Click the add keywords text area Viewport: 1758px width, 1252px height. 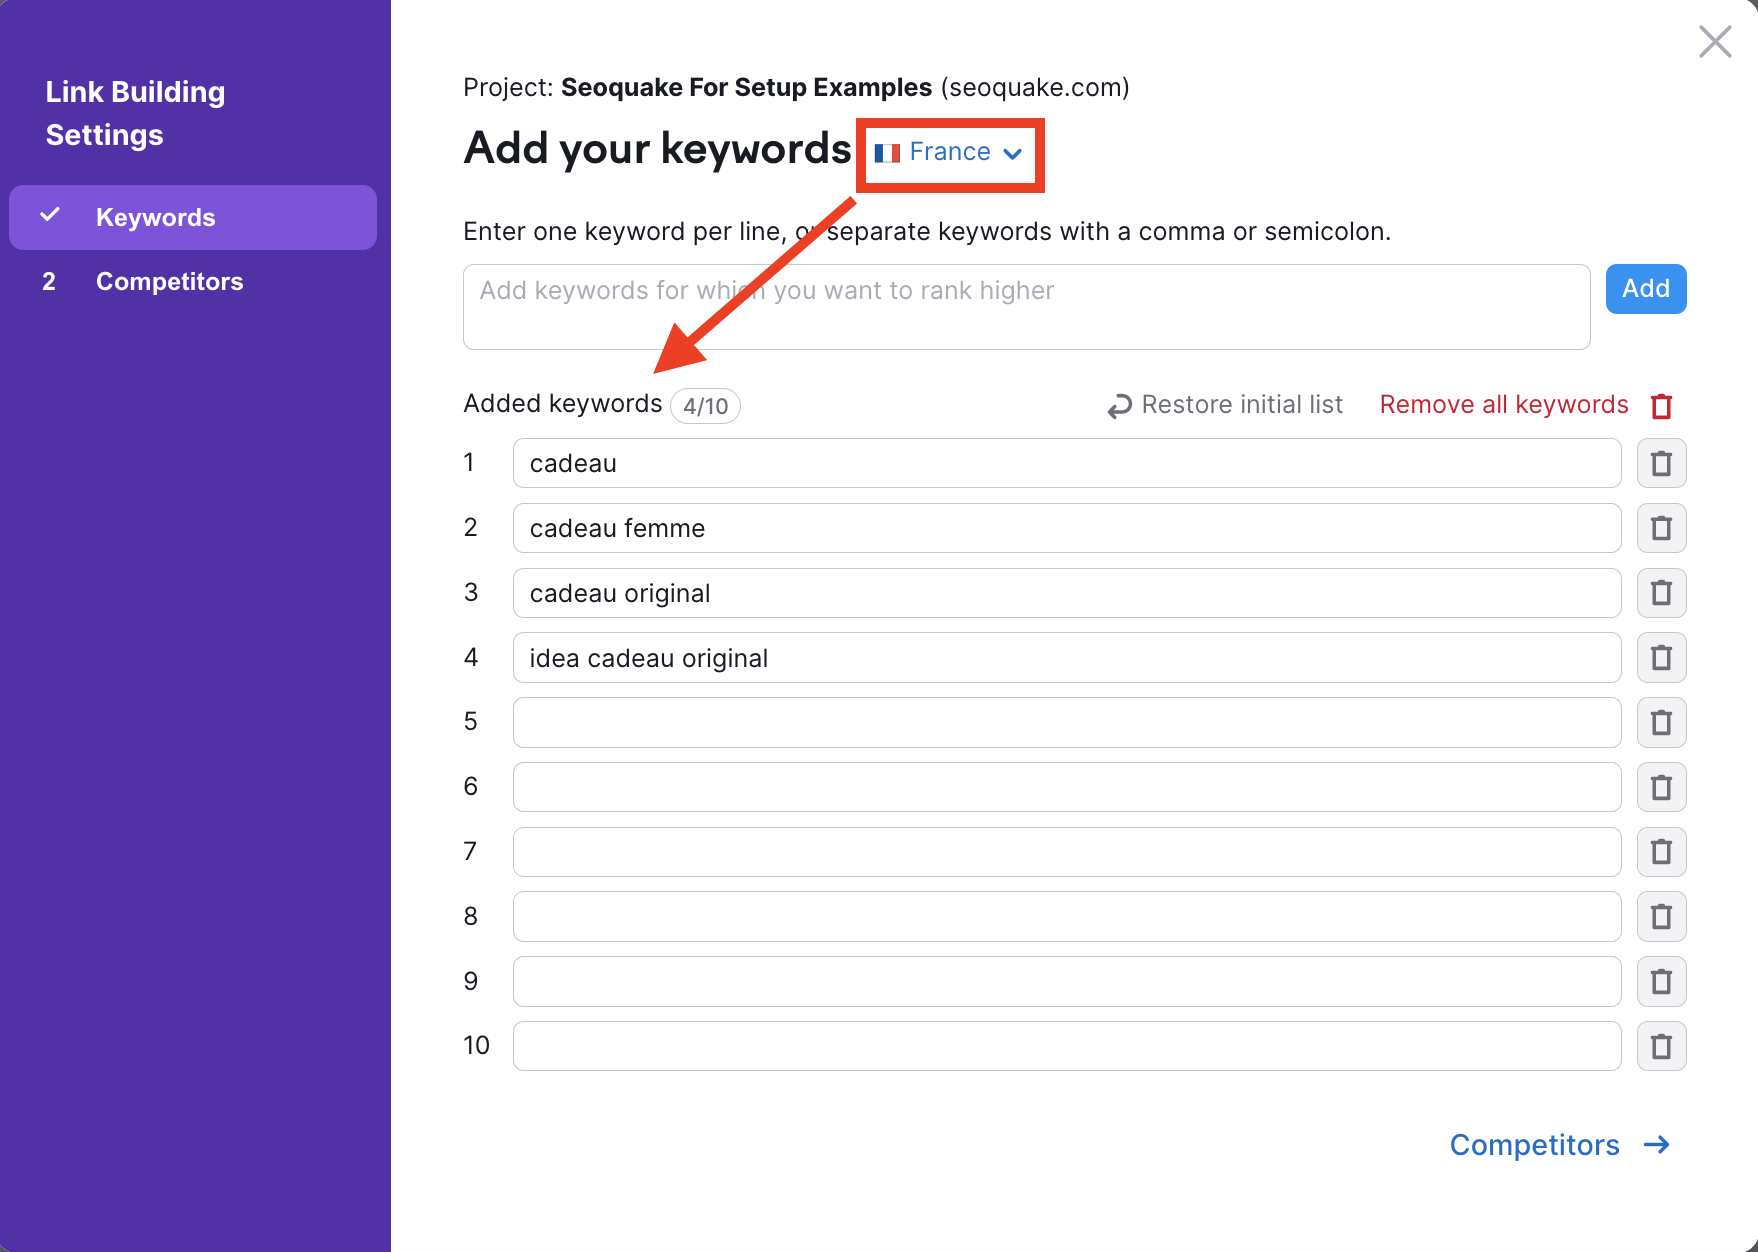click(1026, 307)
